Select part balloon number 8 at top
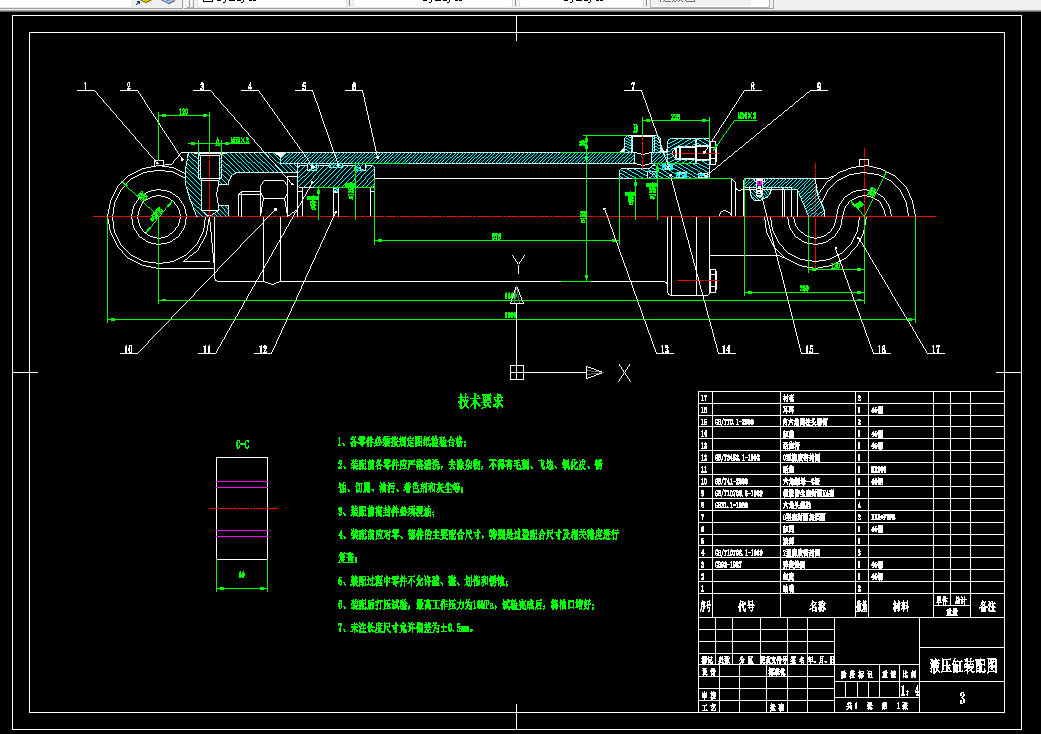The width and height of the screenshot is (1041, 734). pos(752,86)
